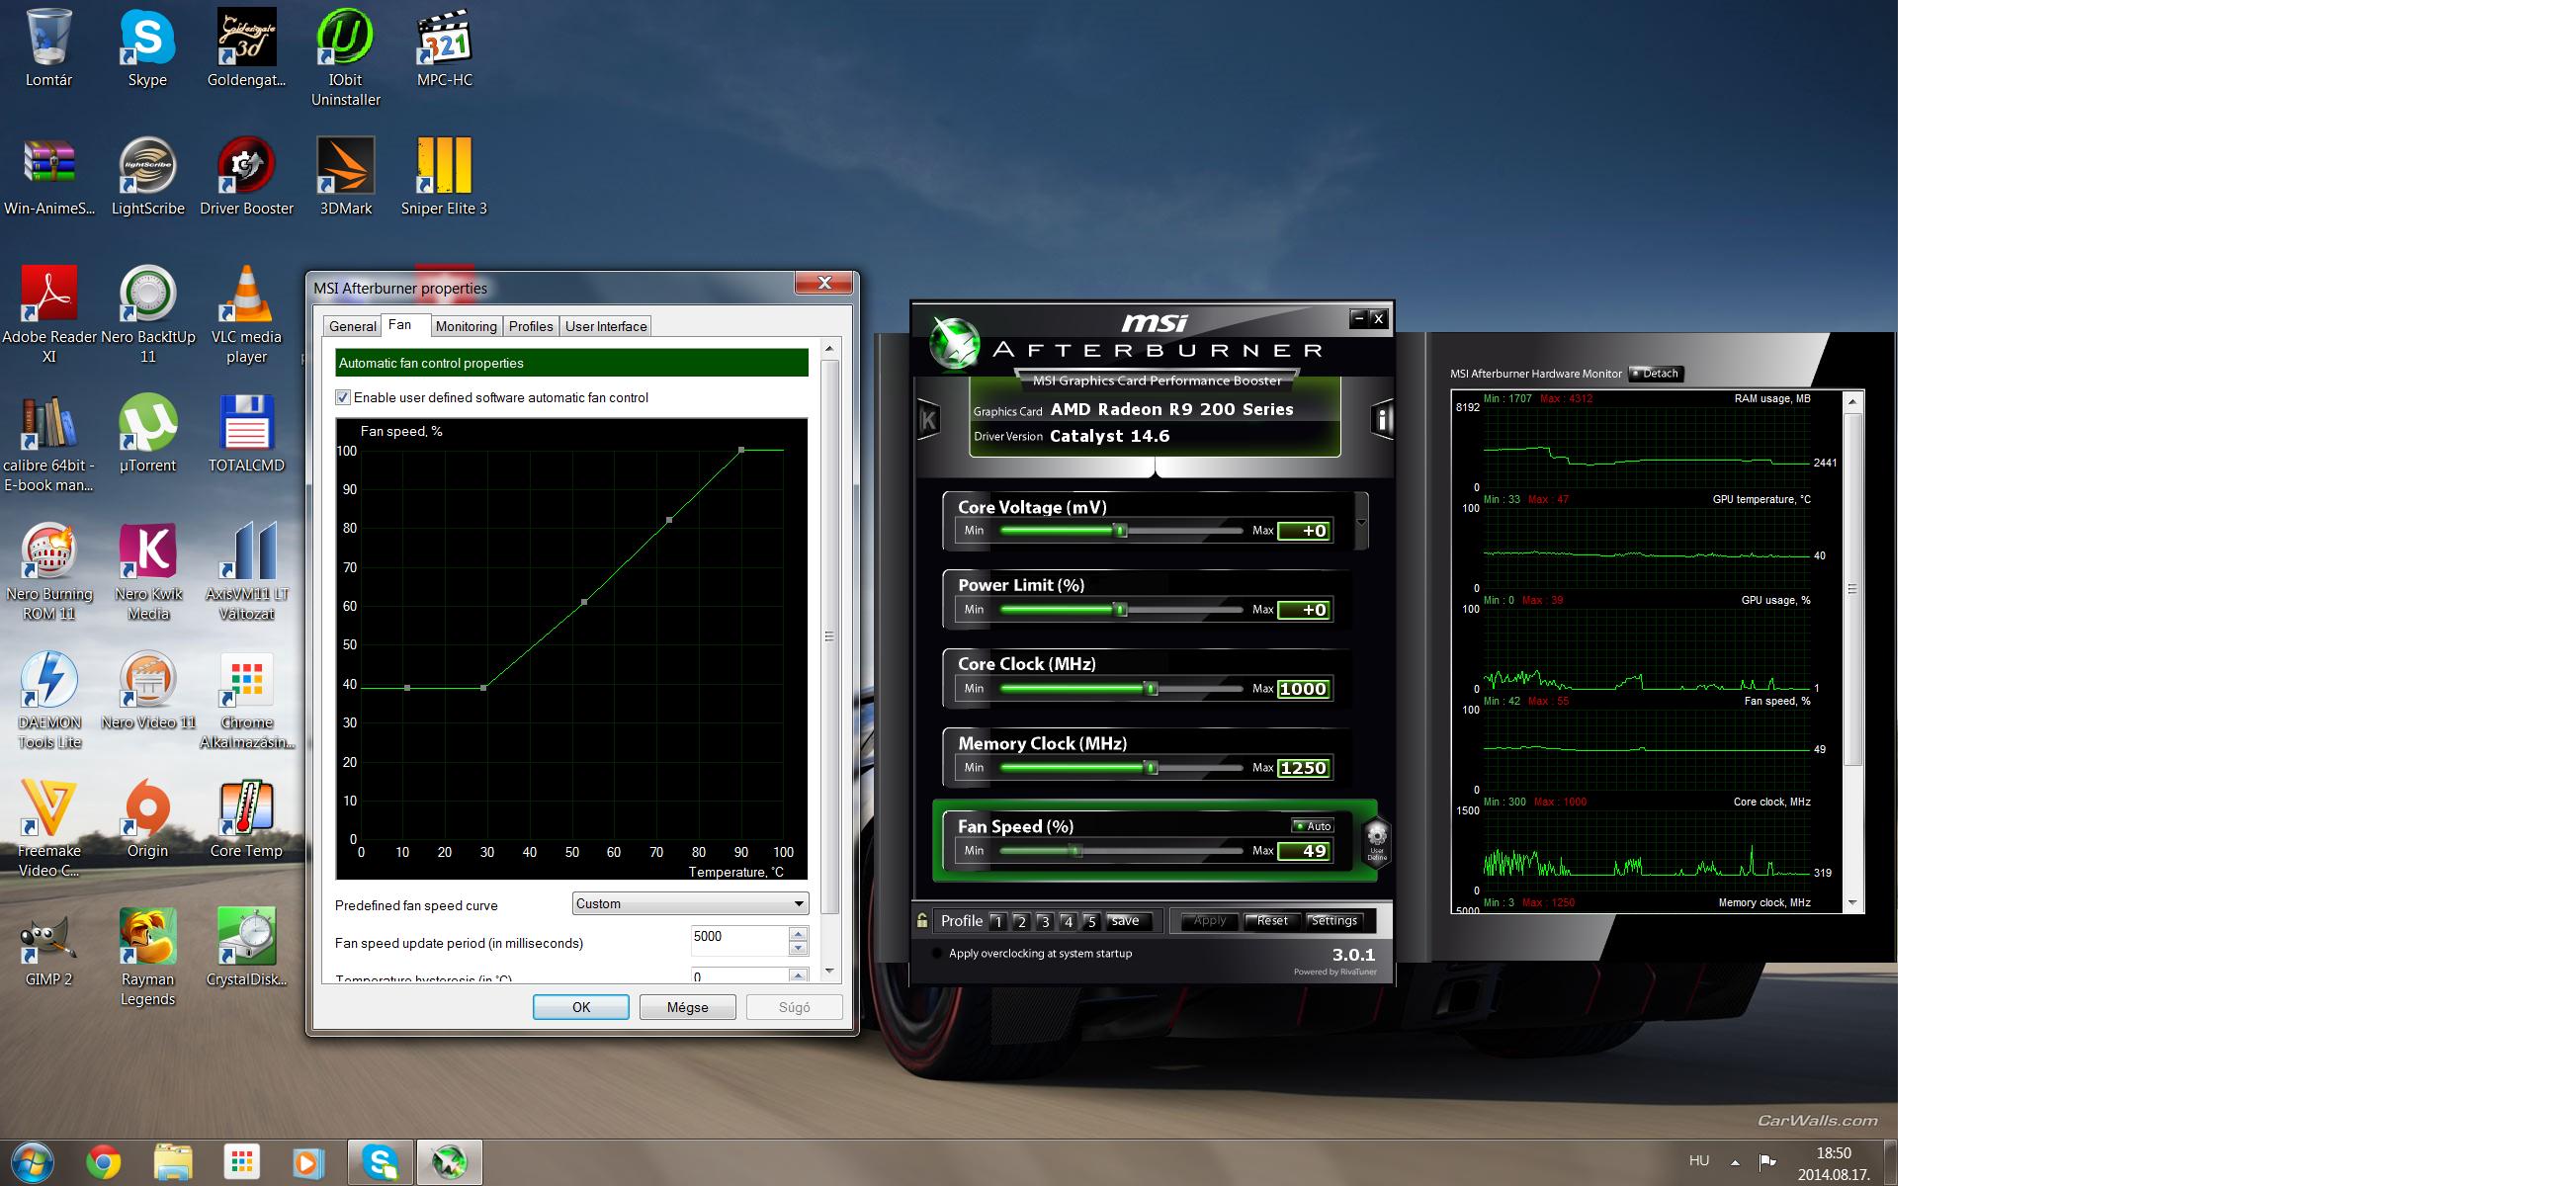The image size is (2576, 1186).
Task: Launch IObit Uninstaller shortcut
Action: 345,58
